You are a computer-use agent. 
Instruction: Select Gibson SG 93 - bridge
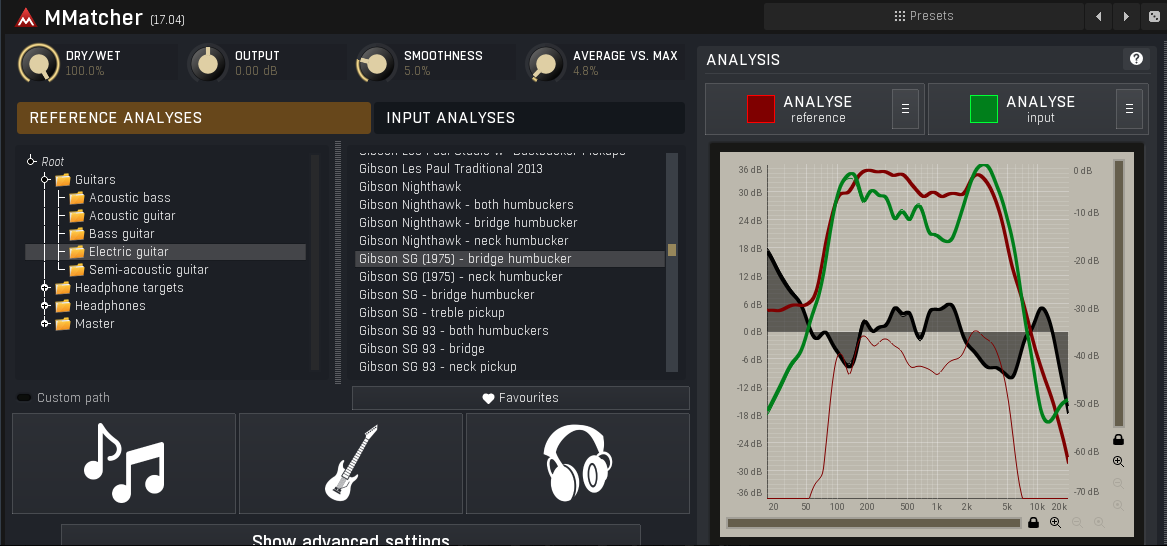(510, 348)
